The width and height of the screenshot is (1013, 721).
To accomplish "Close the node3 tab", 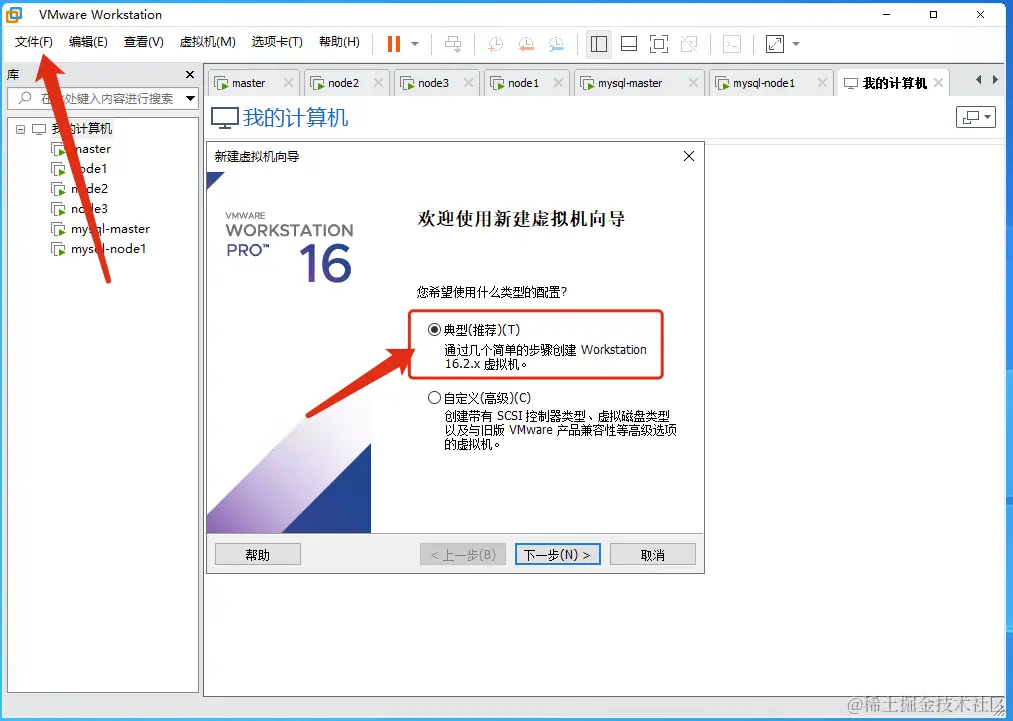I will tap(468, 83).
